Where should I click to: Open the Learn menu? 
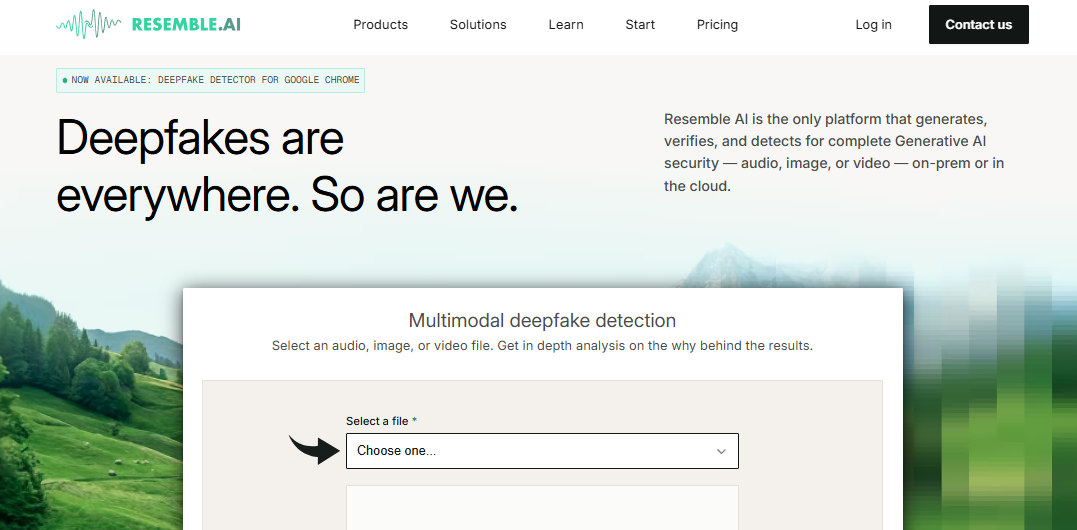pyautogui.click(x=566, y=25)
